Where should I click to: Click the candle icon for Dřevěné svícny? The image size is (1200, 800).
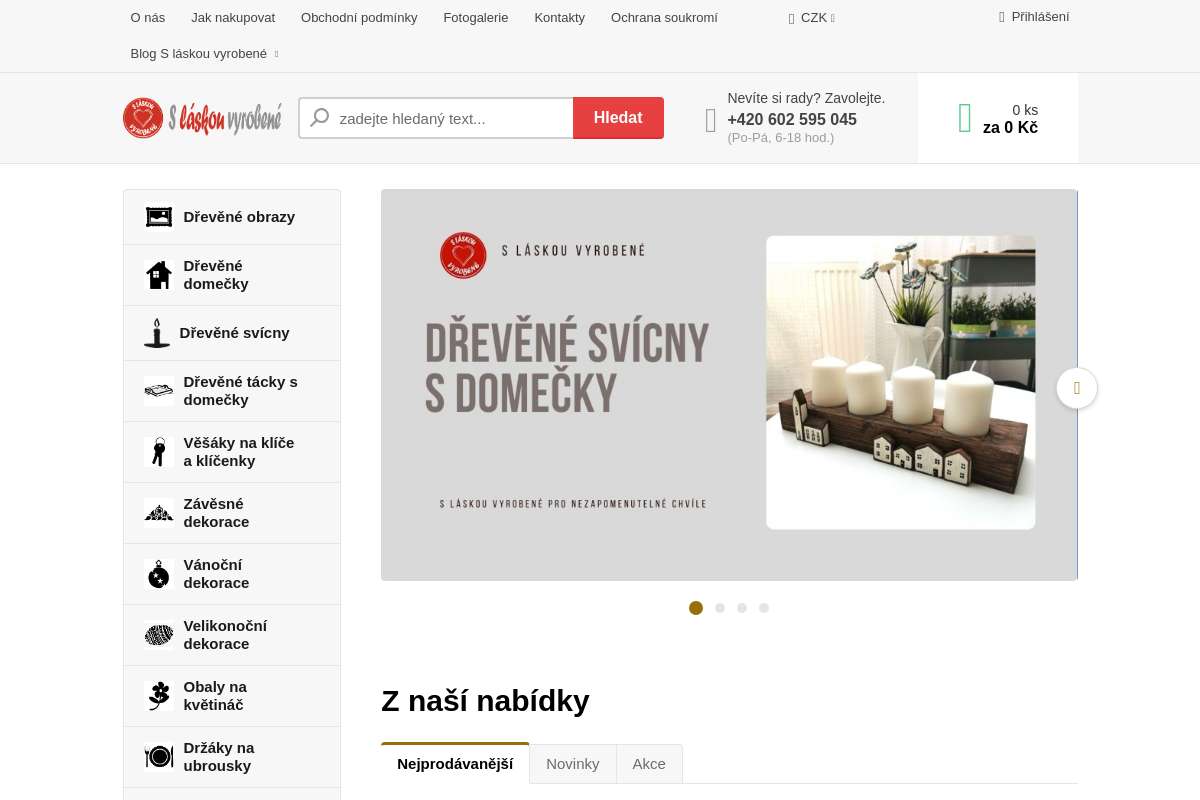point(157,333)
